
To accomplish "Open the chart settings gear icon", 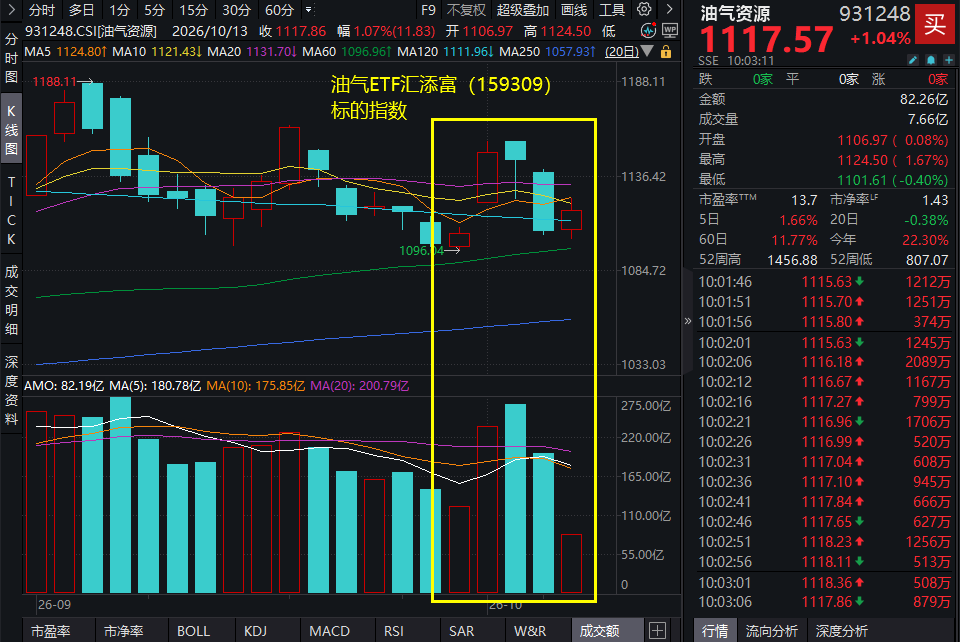I will 644,9.
